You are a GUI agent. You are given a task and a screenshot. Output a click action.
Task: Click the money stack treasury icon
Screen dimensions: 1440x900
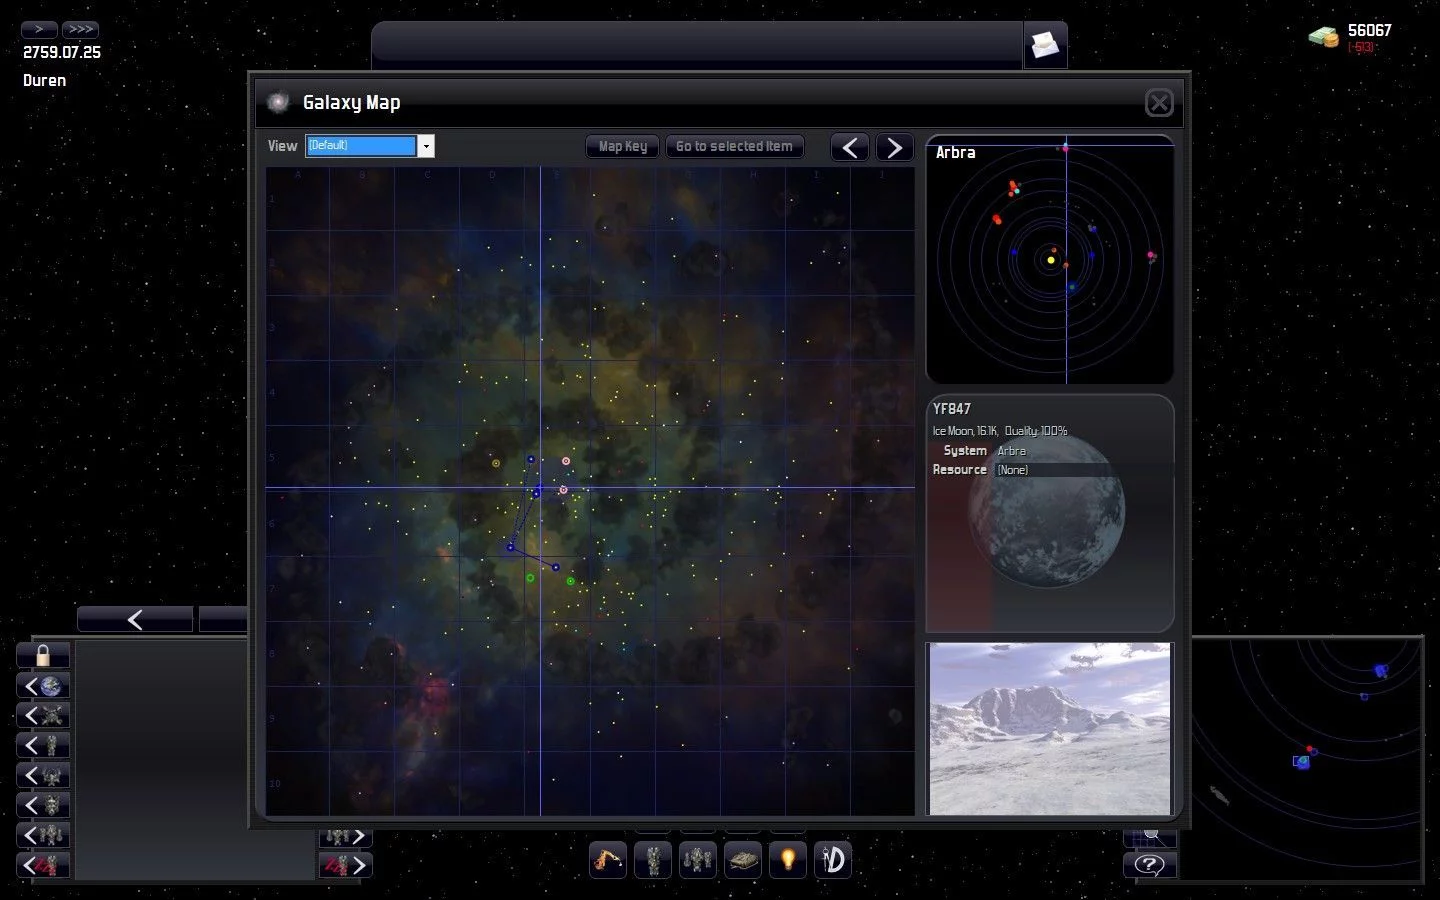point(1324,37)
